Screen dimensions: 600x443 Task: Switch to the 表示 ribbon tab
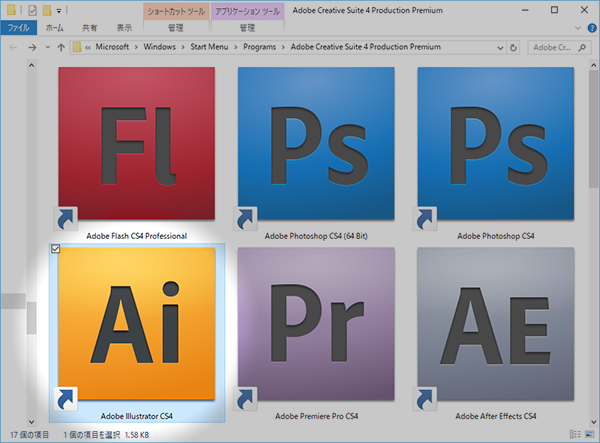tap(124, 28)
